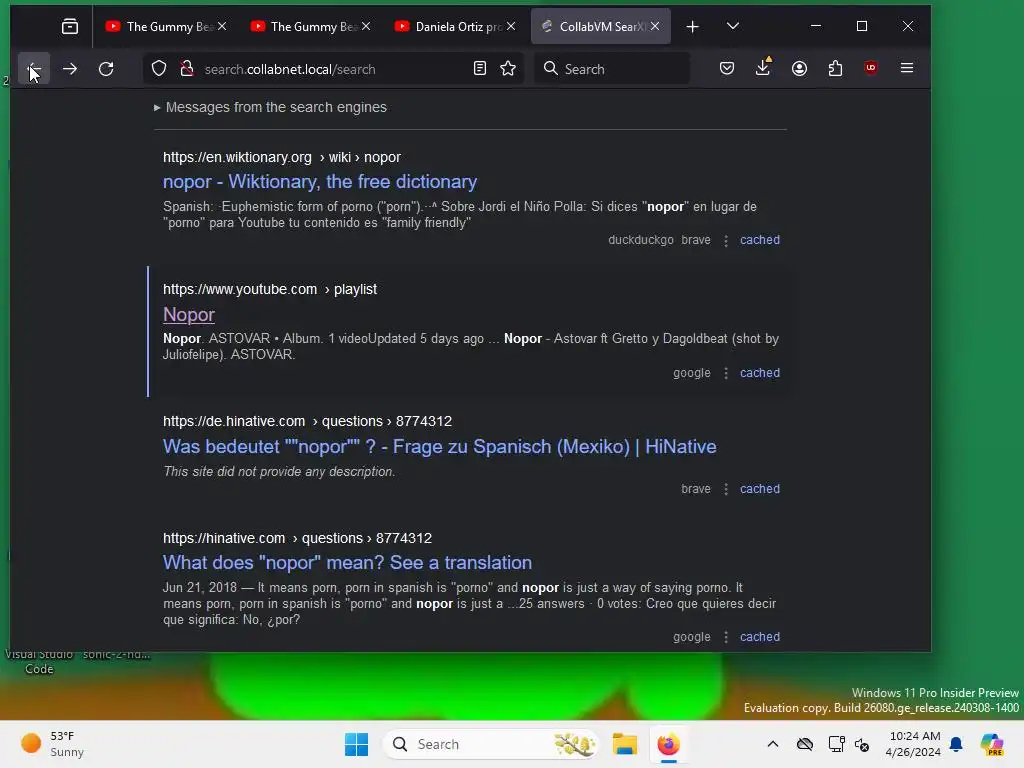Image resolution: width=1024 pixels, height=768 pixels.
Task: Switch to the Daniela Ortiz YouTube tab
Action: coord(449,26)
